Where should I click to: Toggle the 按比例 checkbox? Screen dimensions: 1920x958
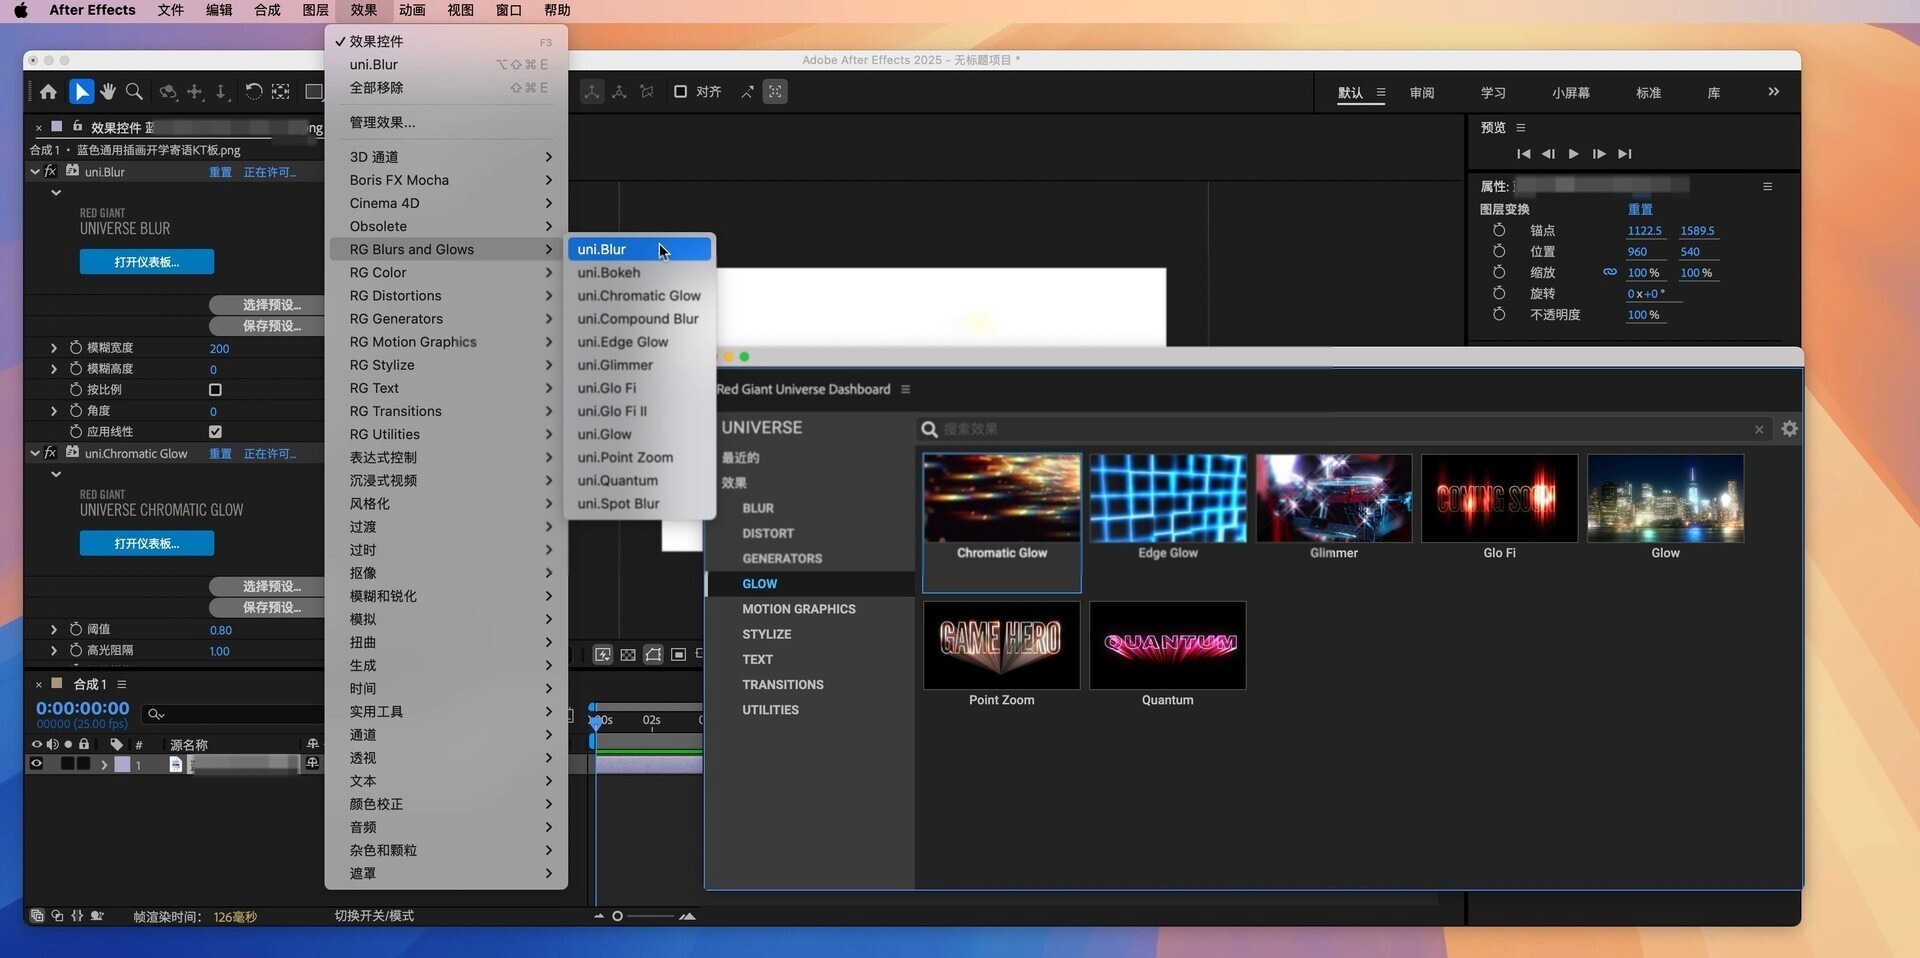(x=215, y=390)
